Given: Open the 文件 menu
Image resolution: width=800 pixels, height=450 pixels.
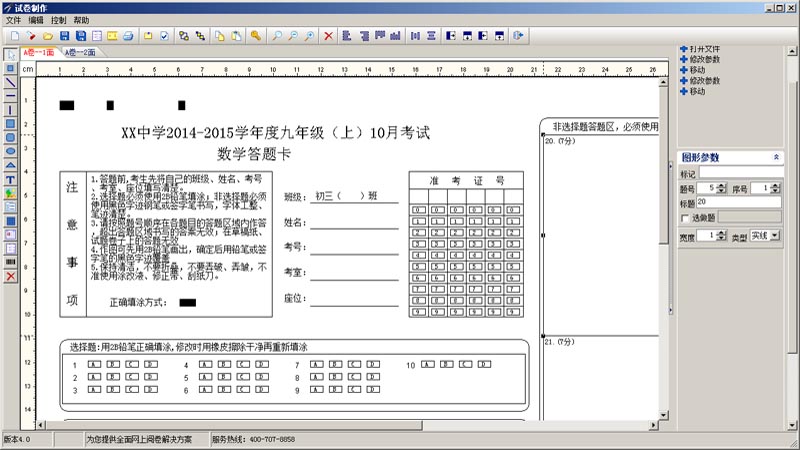Looking at the screenshot, I should pyautogui.click(x=13, y=20).
